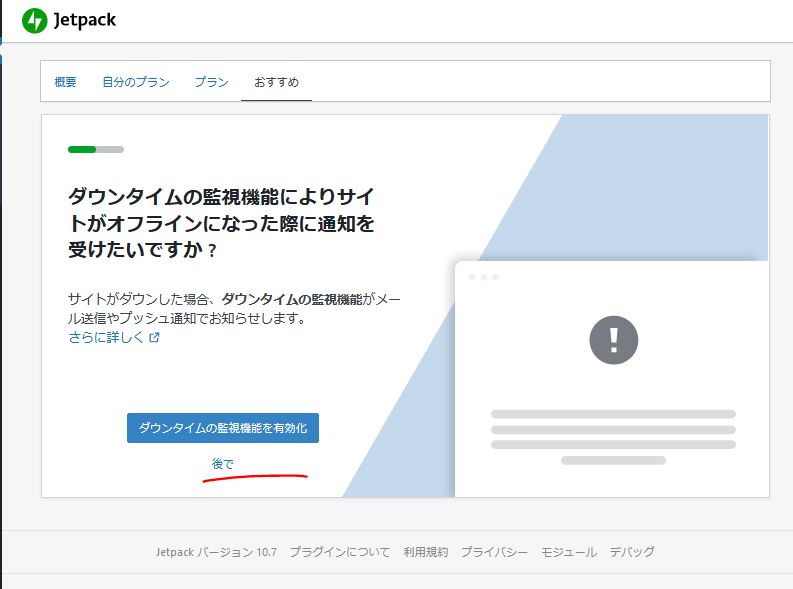Open the モジュール footer link
Image resolution: width=793 pixels, height=589 pixels.
(568, 552)
